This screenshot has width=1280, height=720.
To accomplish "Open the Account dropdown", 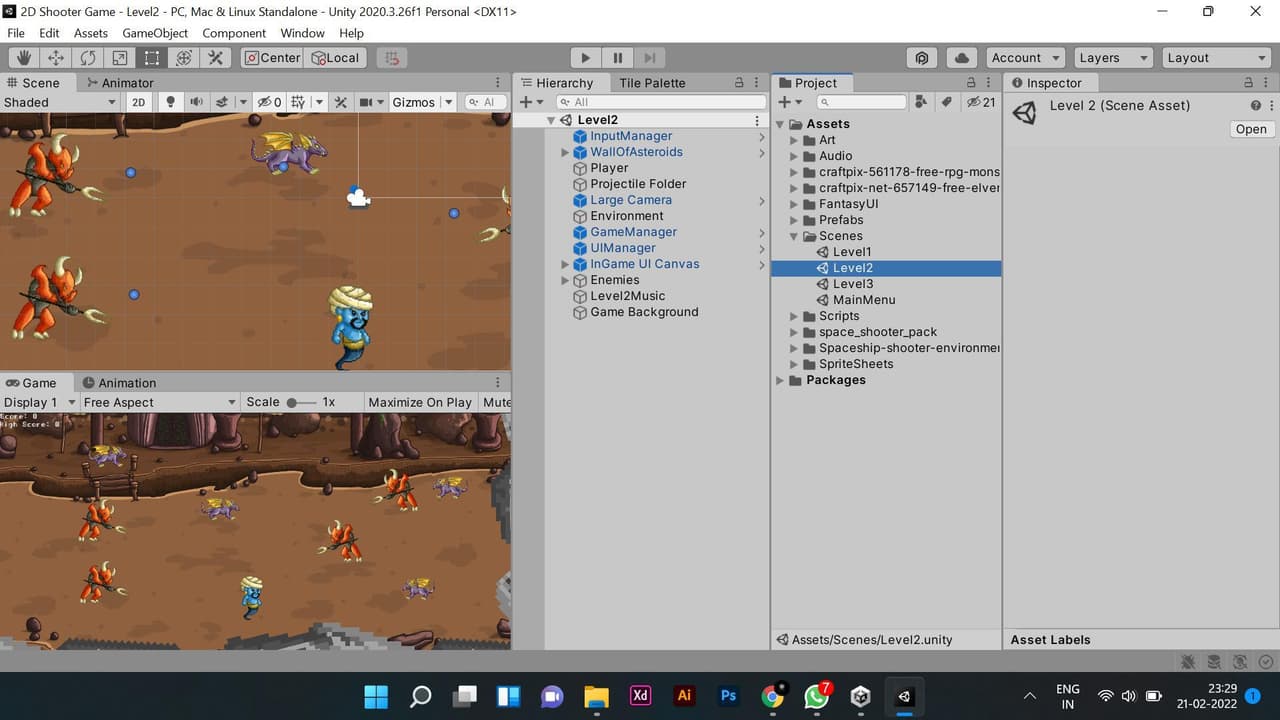I will coord(1026,58).
